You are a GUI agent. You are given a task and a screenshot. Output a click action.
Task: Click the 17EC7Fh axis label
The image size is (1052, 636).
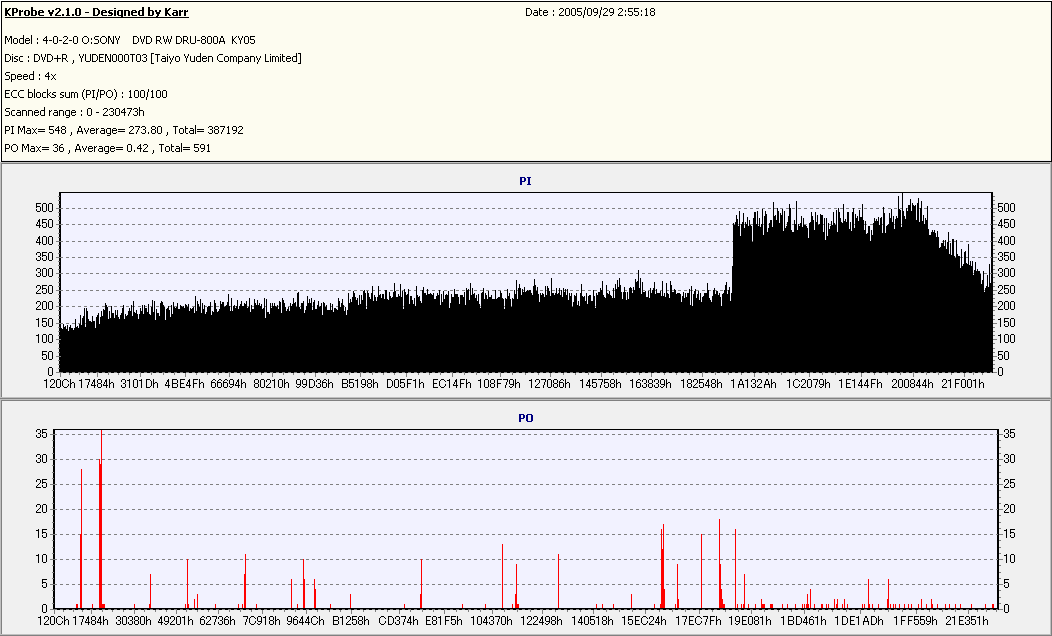(698, 621)
